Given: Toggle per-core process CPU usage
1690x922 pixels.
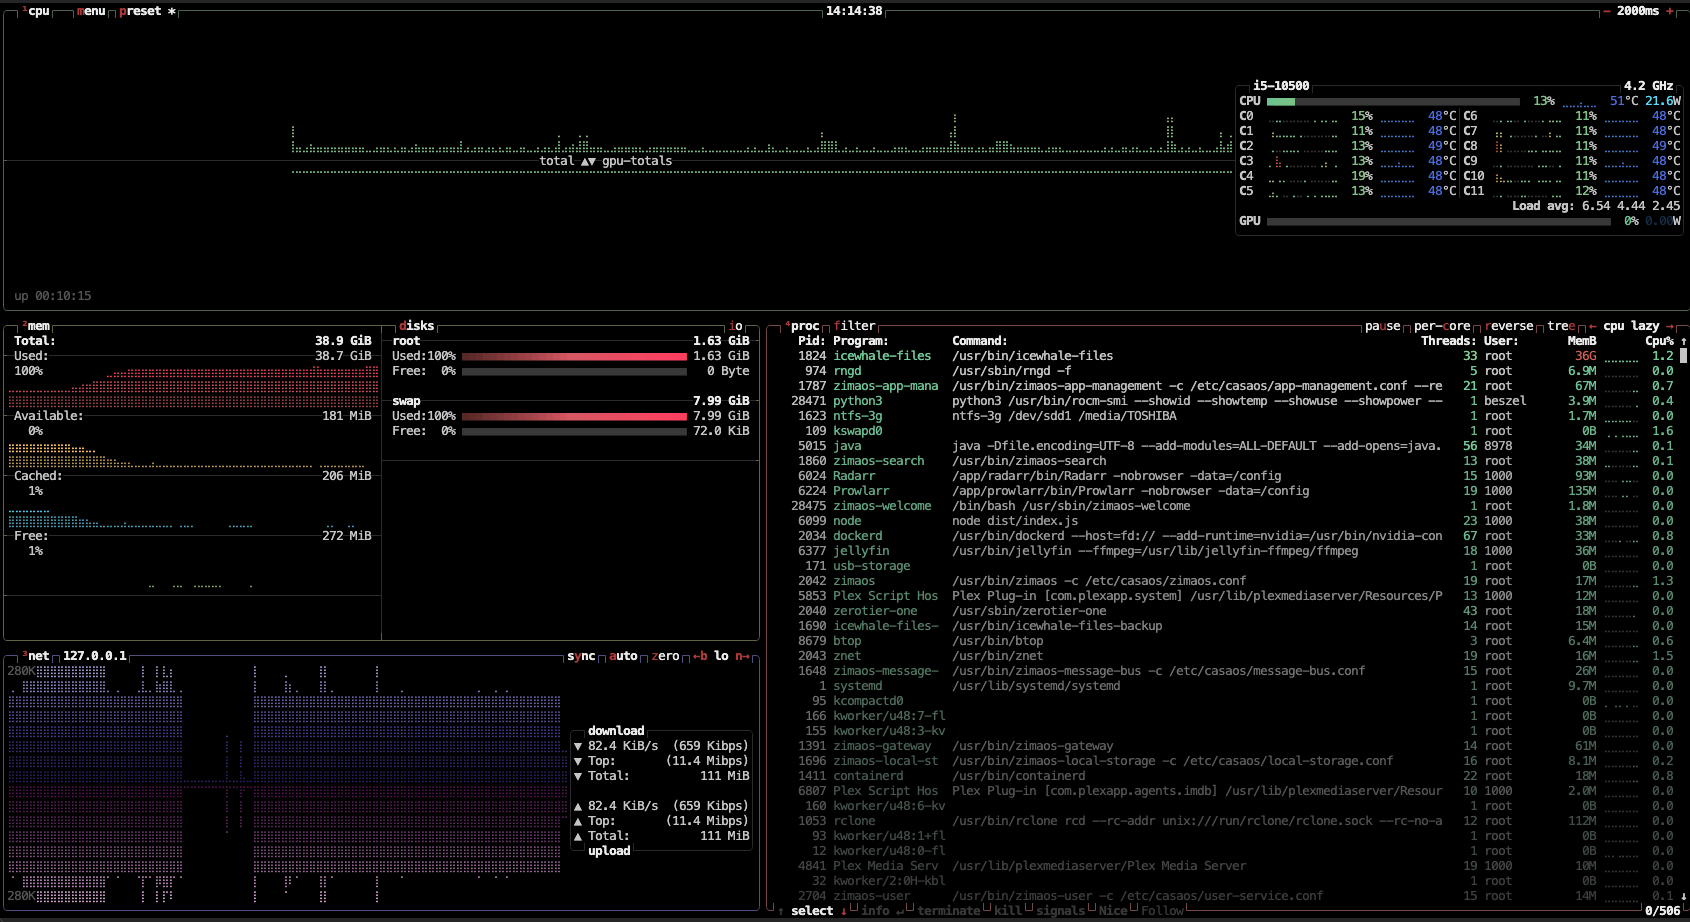Looking at the screenshot, I should (x=1442, y=326).
